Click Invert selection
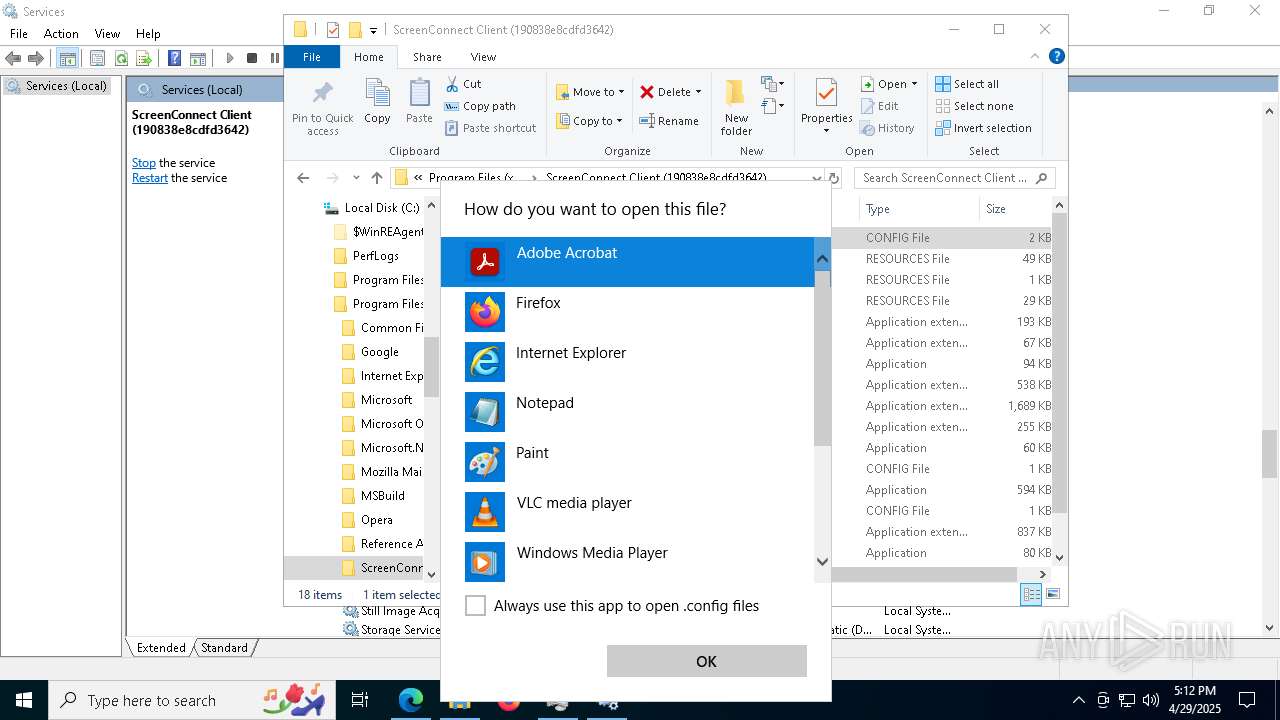The height and width of the screenshot is (720, 1280). pos(983,128)
